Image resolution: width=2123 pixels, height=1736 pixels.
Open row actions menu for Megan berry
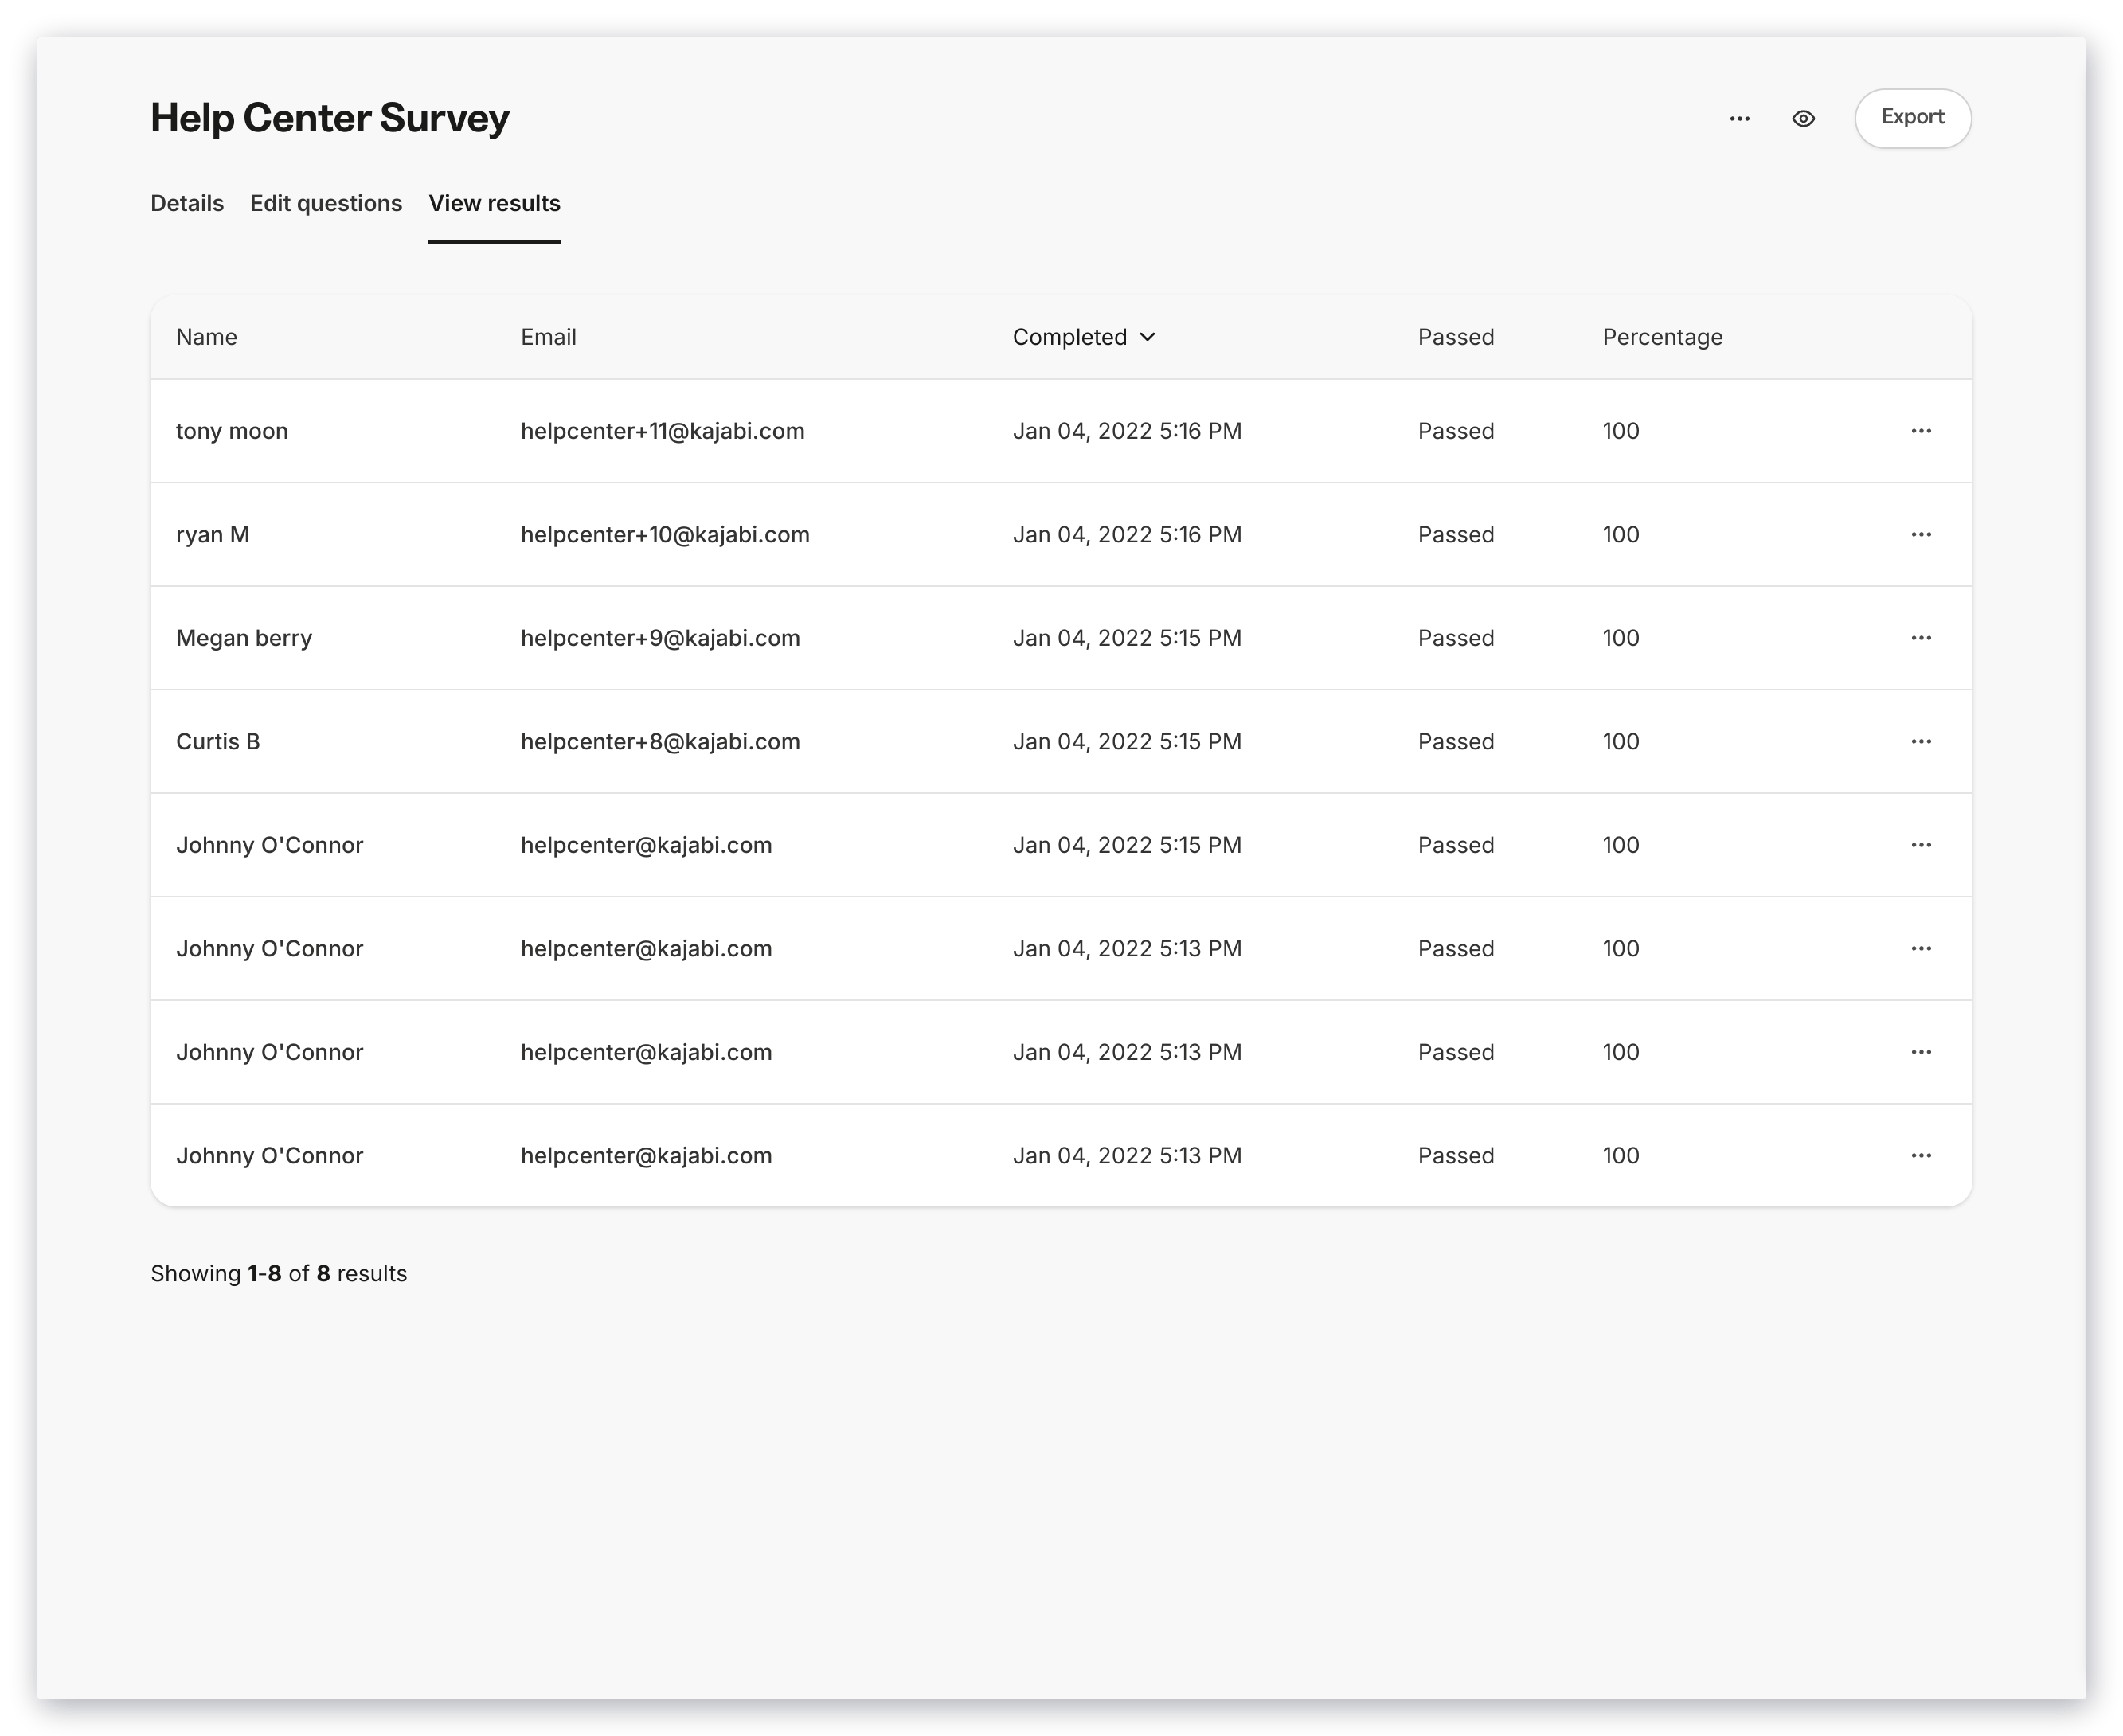point(1920,638)
